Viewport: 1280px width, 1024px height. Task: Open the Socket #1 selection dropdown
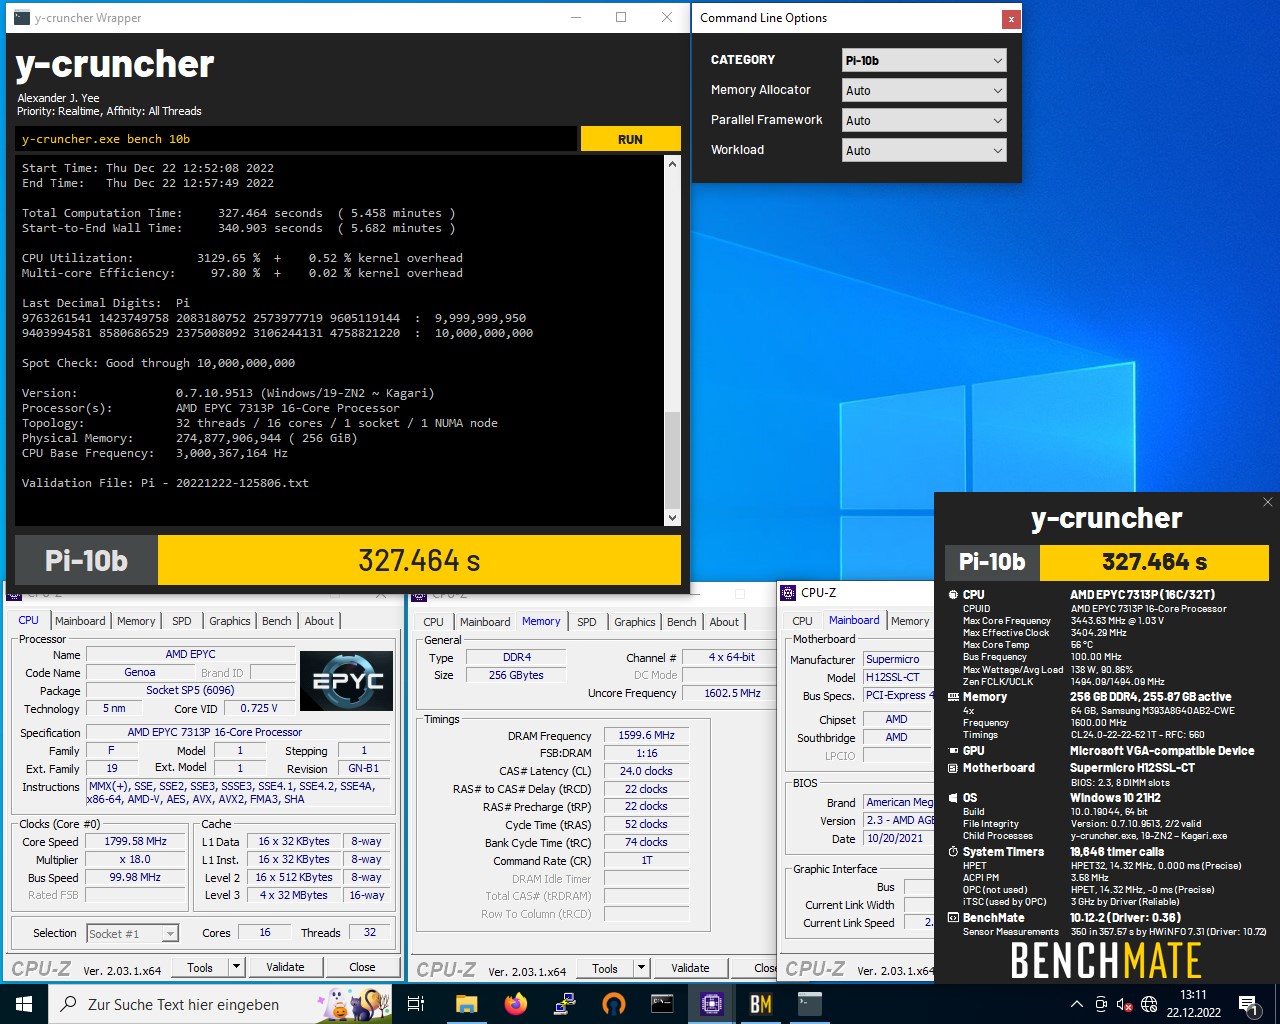pyautogui.click(x=132, y=933)
